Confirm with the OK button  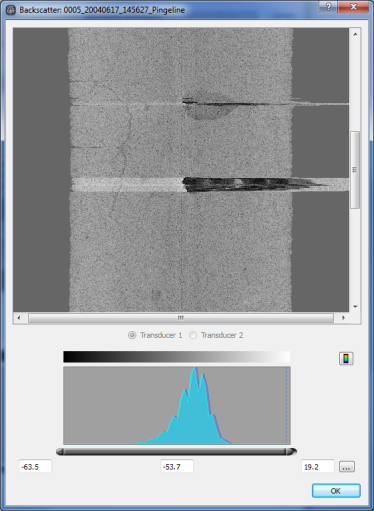(x=336, y=491)
